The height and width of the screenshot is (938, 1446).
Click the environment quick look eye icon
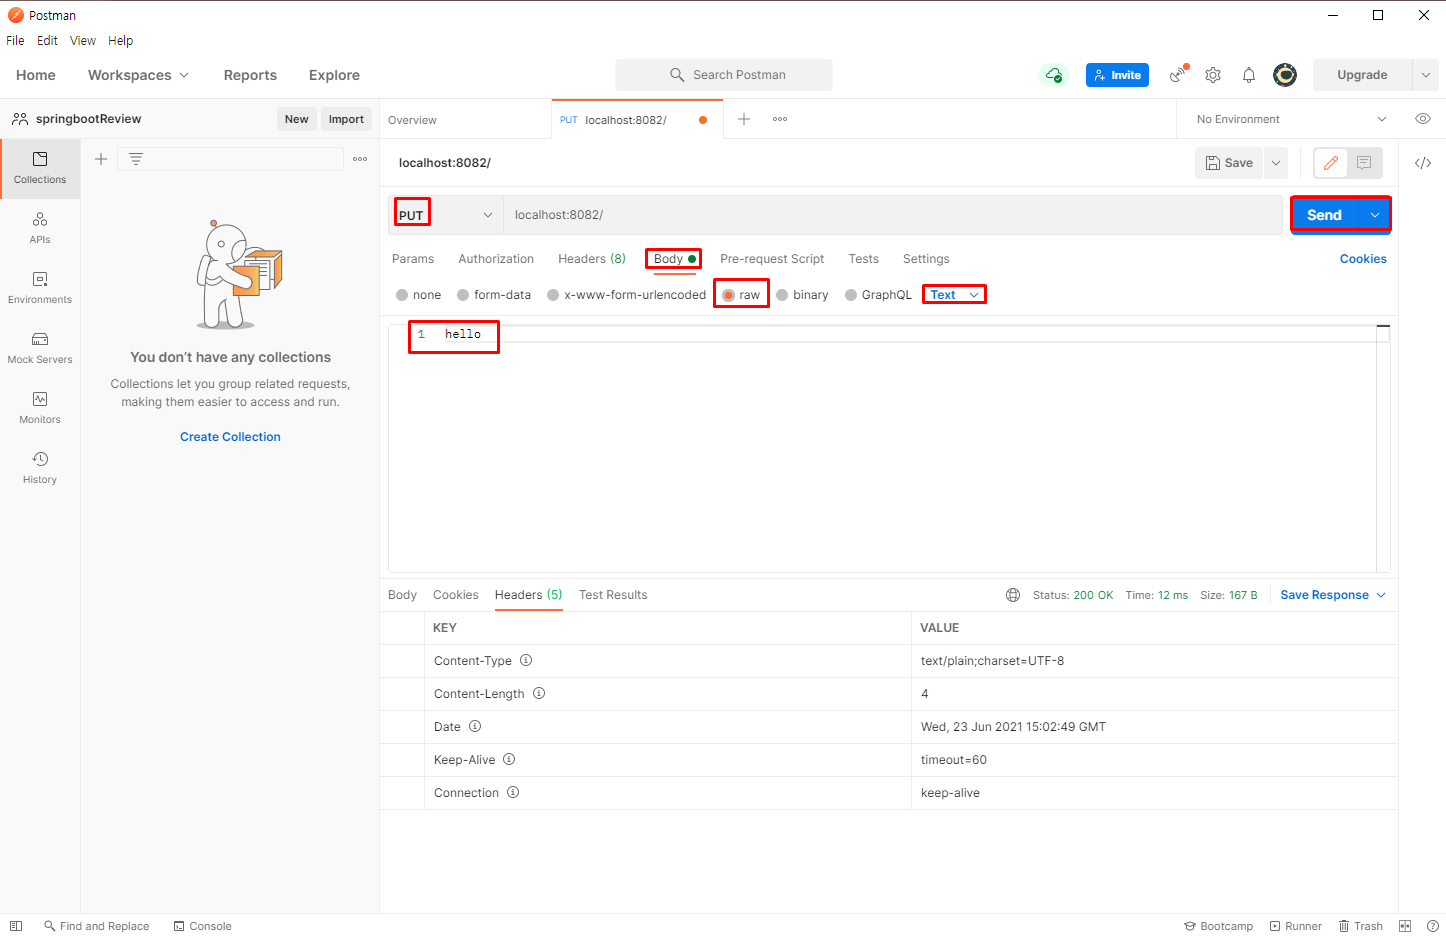(x=1423, y=119)
